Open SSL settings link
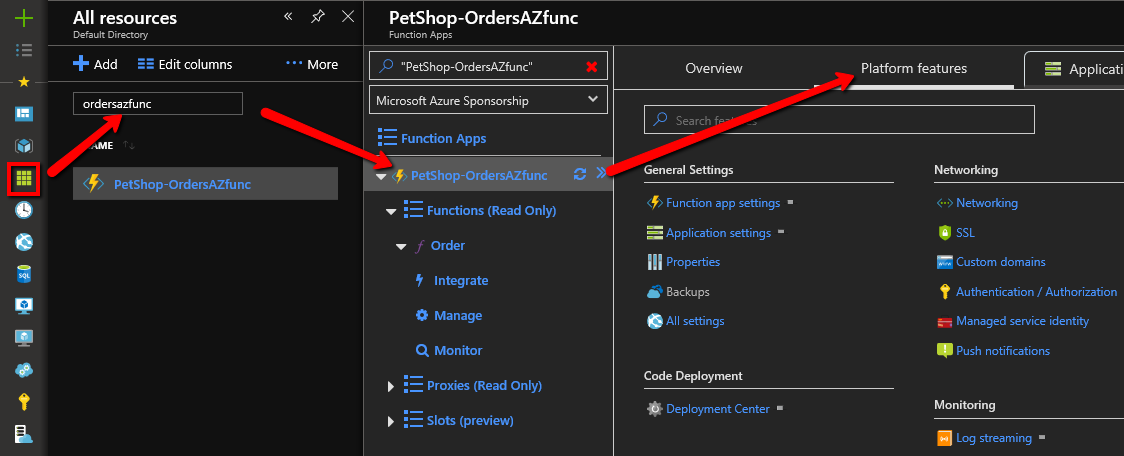 [965, 233]
